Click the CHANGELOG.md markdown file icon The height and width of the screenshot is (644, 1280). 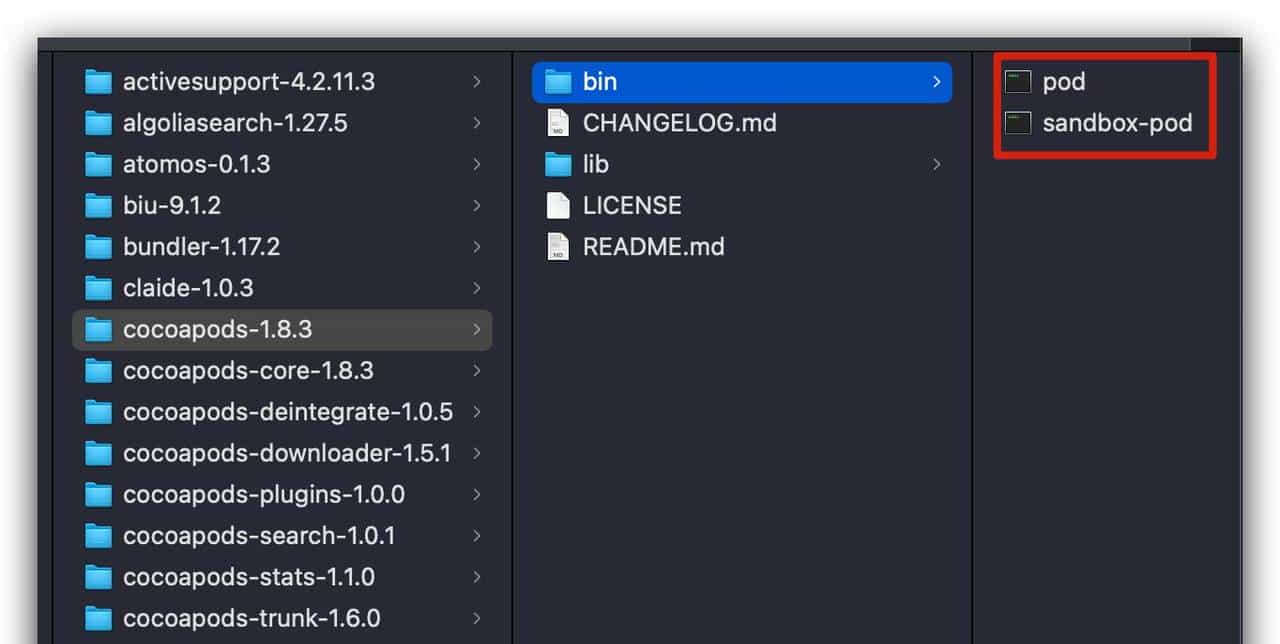(x=557, y=122)
